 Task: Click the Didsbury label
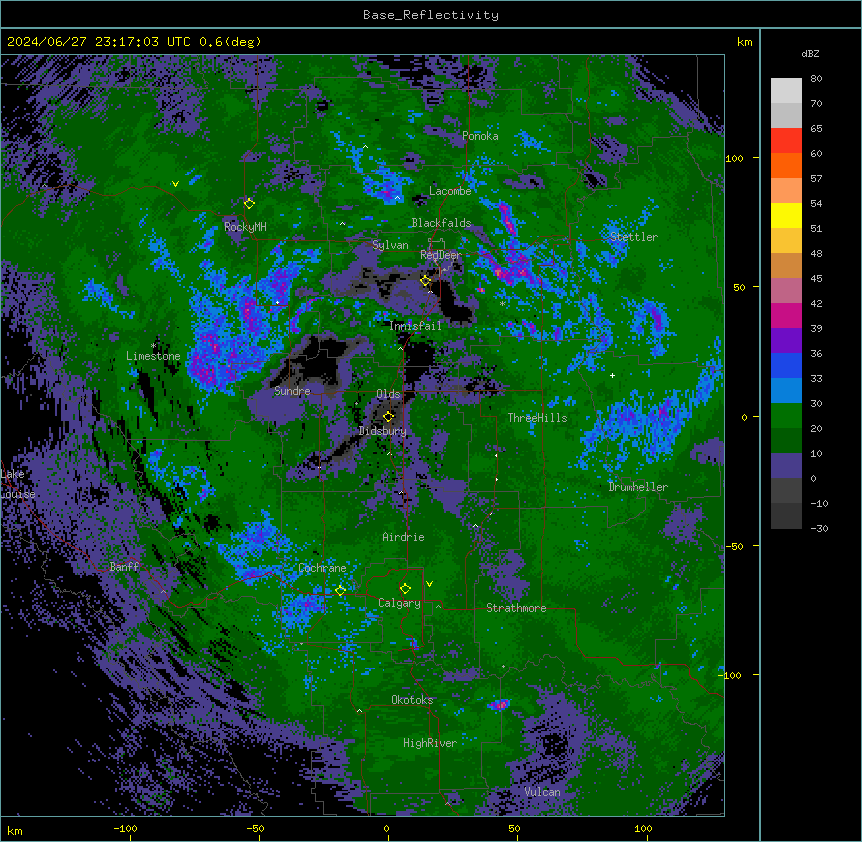pos(383,431)
